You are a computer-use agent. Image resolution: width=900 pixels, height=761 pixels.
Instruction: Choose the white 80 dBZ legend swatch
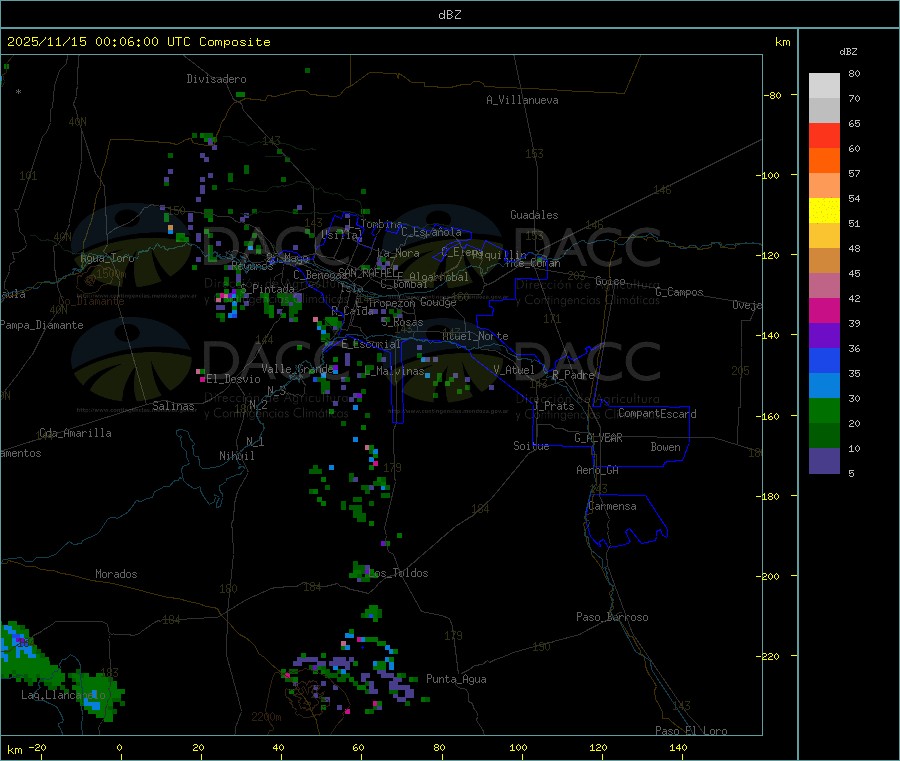pyautogui.click(x=824, y=86)
